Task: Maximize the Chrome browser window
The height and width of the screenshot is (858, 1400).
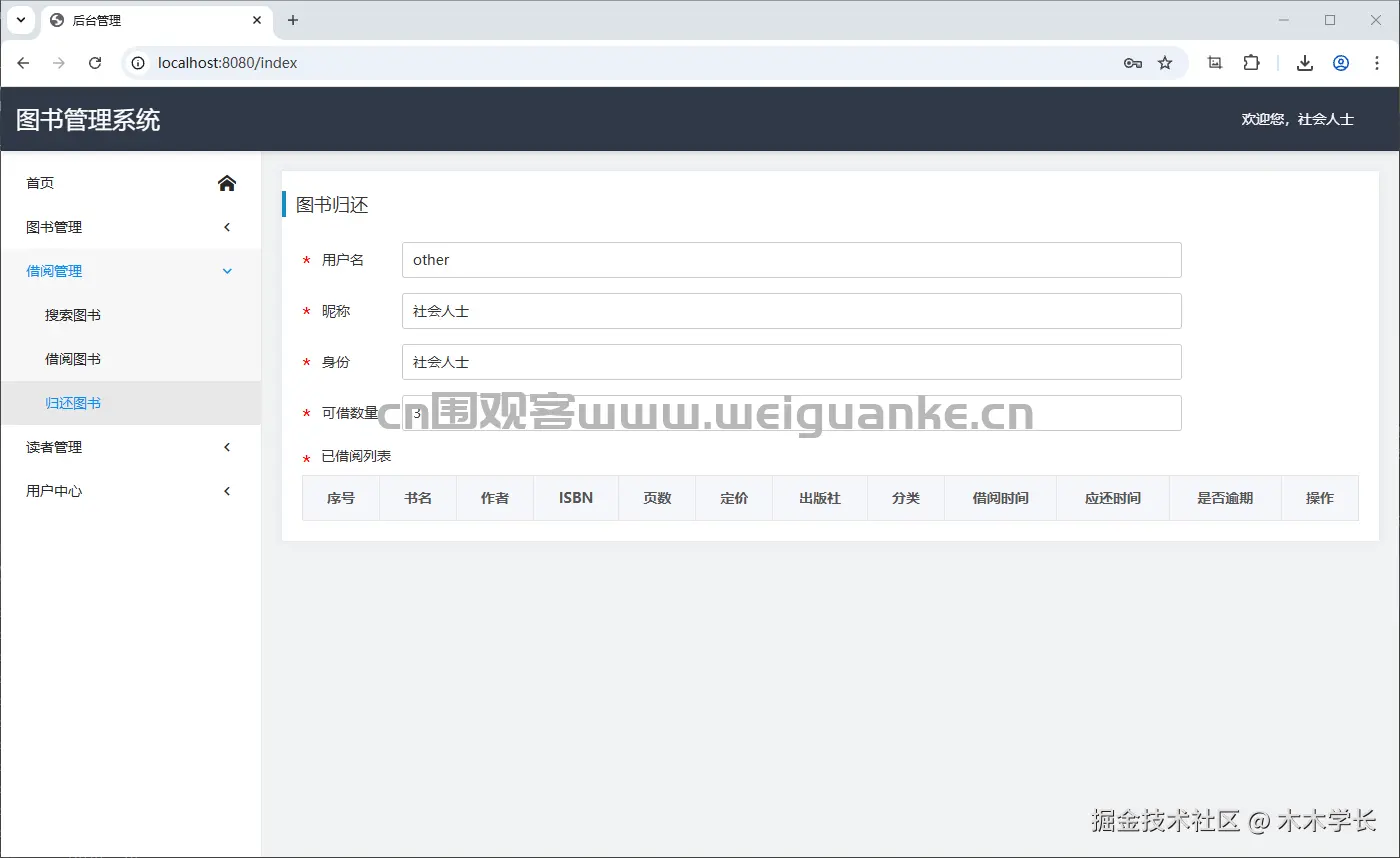Action: point(1330,20)
